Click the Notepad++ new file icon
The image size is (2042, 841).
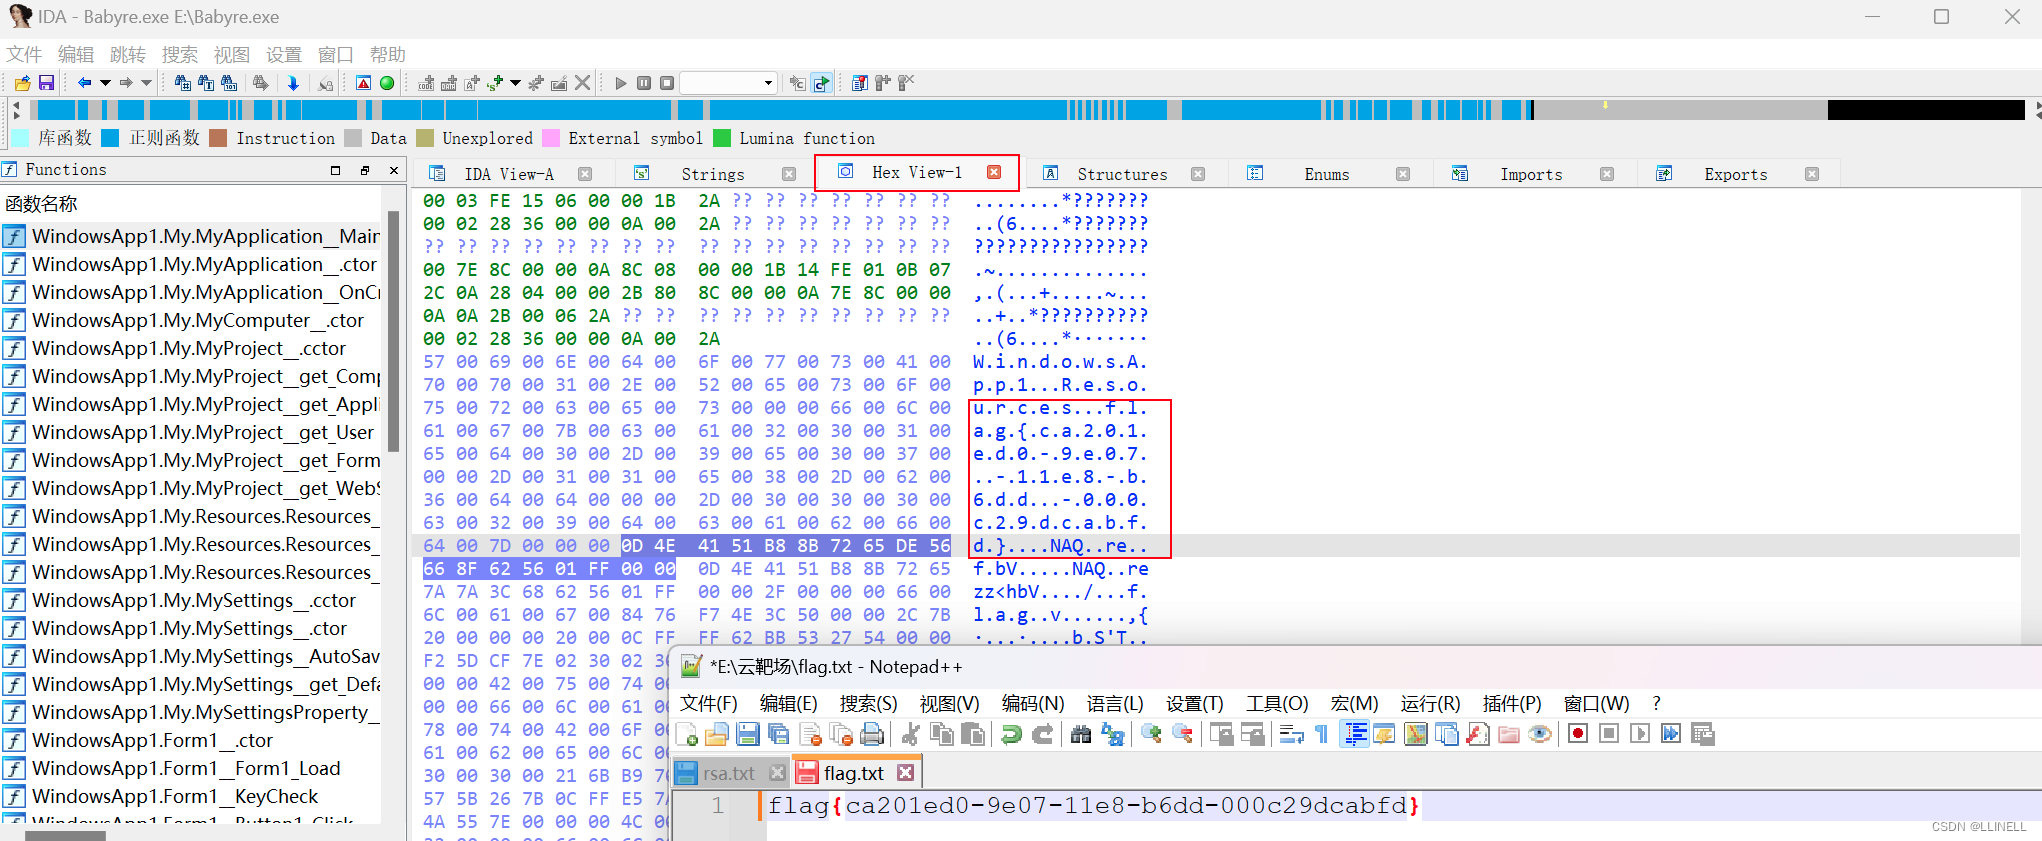[x=687, y=734]
